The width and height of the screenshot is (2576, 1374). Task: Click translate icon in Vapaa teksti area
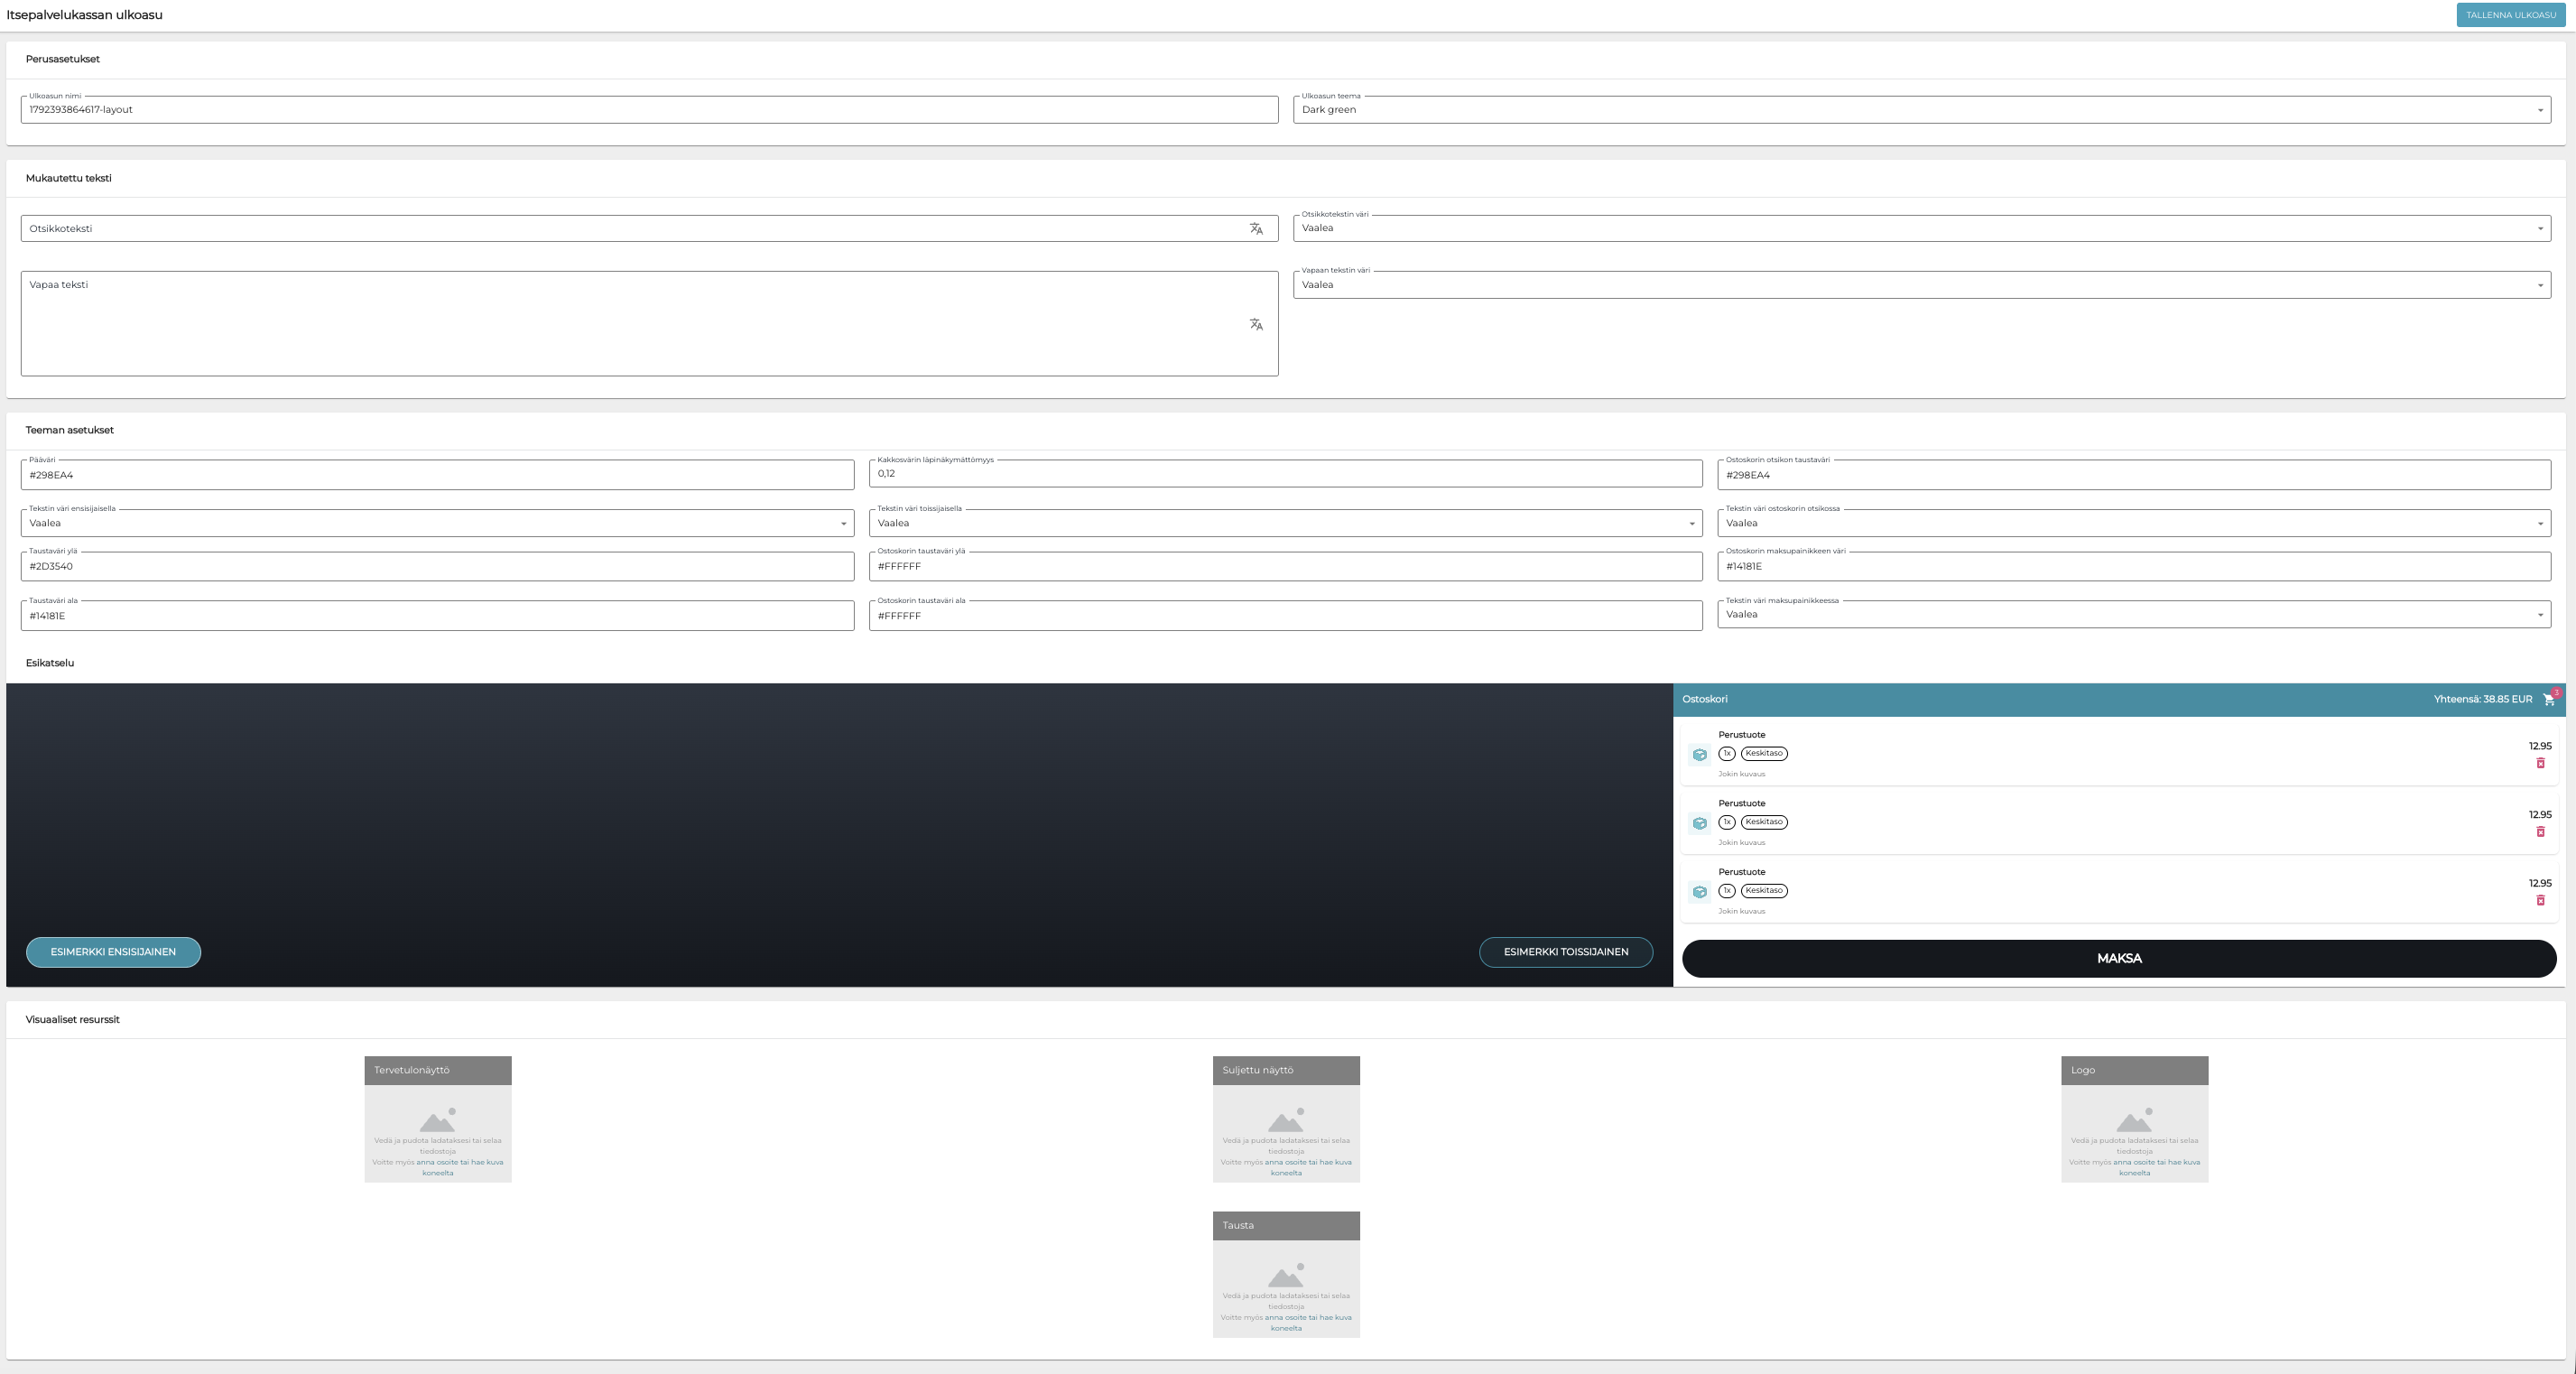1256,324
